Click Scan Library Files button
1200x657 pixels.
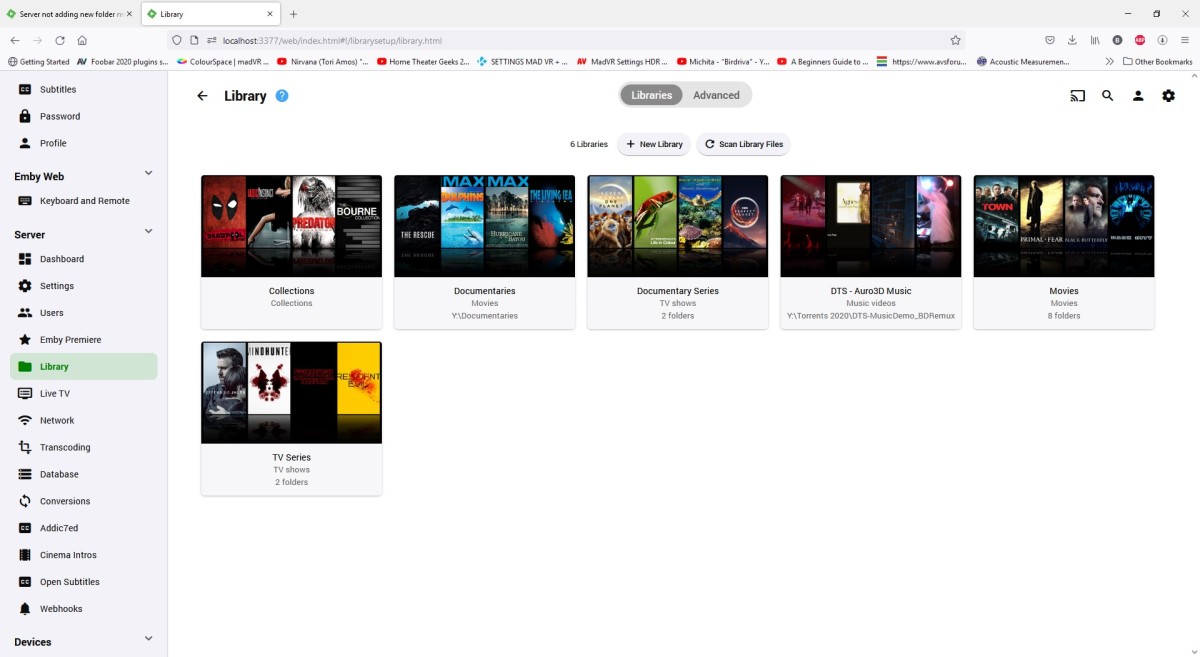(x=743, y=144)
